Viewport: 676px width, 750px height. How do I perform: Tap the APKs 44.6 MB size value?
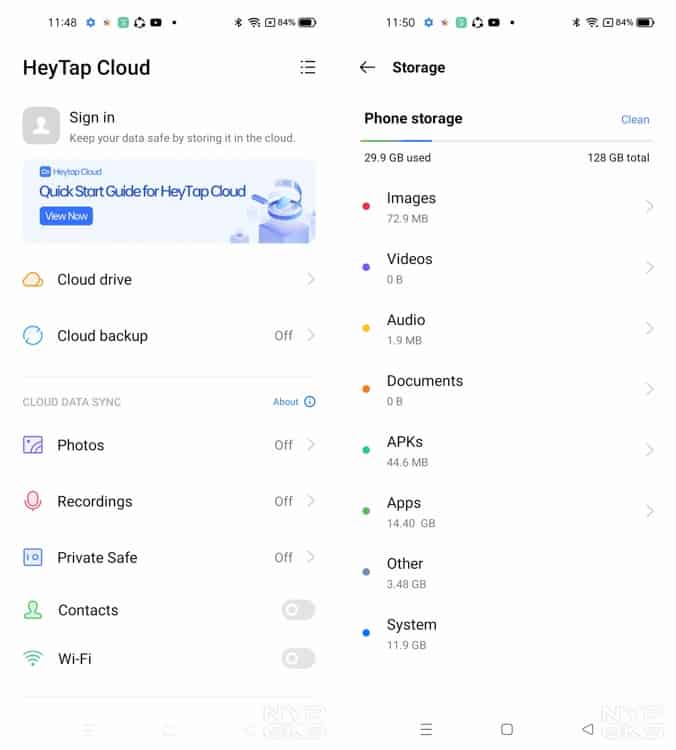(x=407, y=462)
